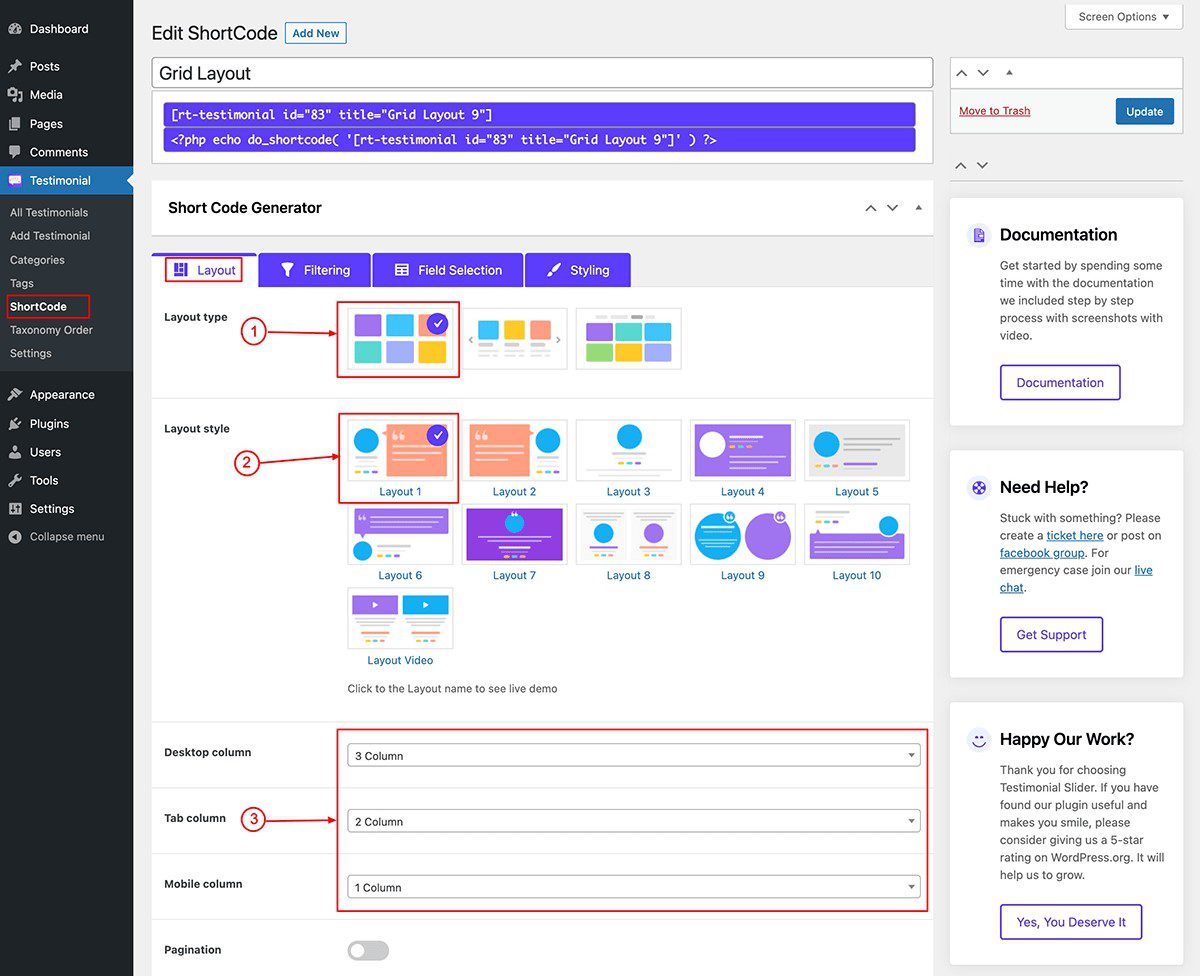The width and height of the screenshot is (1200, 976).
Task: Click the Need Help lifesaver icon
Action: (x=978, y=488)
